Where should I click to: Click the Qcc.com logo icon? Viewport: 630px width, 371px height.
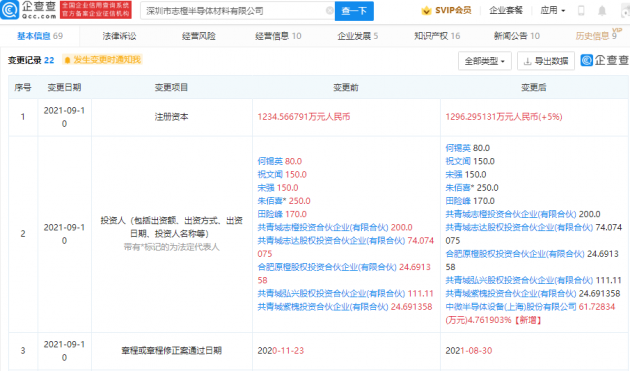click(x=10, y=10)
